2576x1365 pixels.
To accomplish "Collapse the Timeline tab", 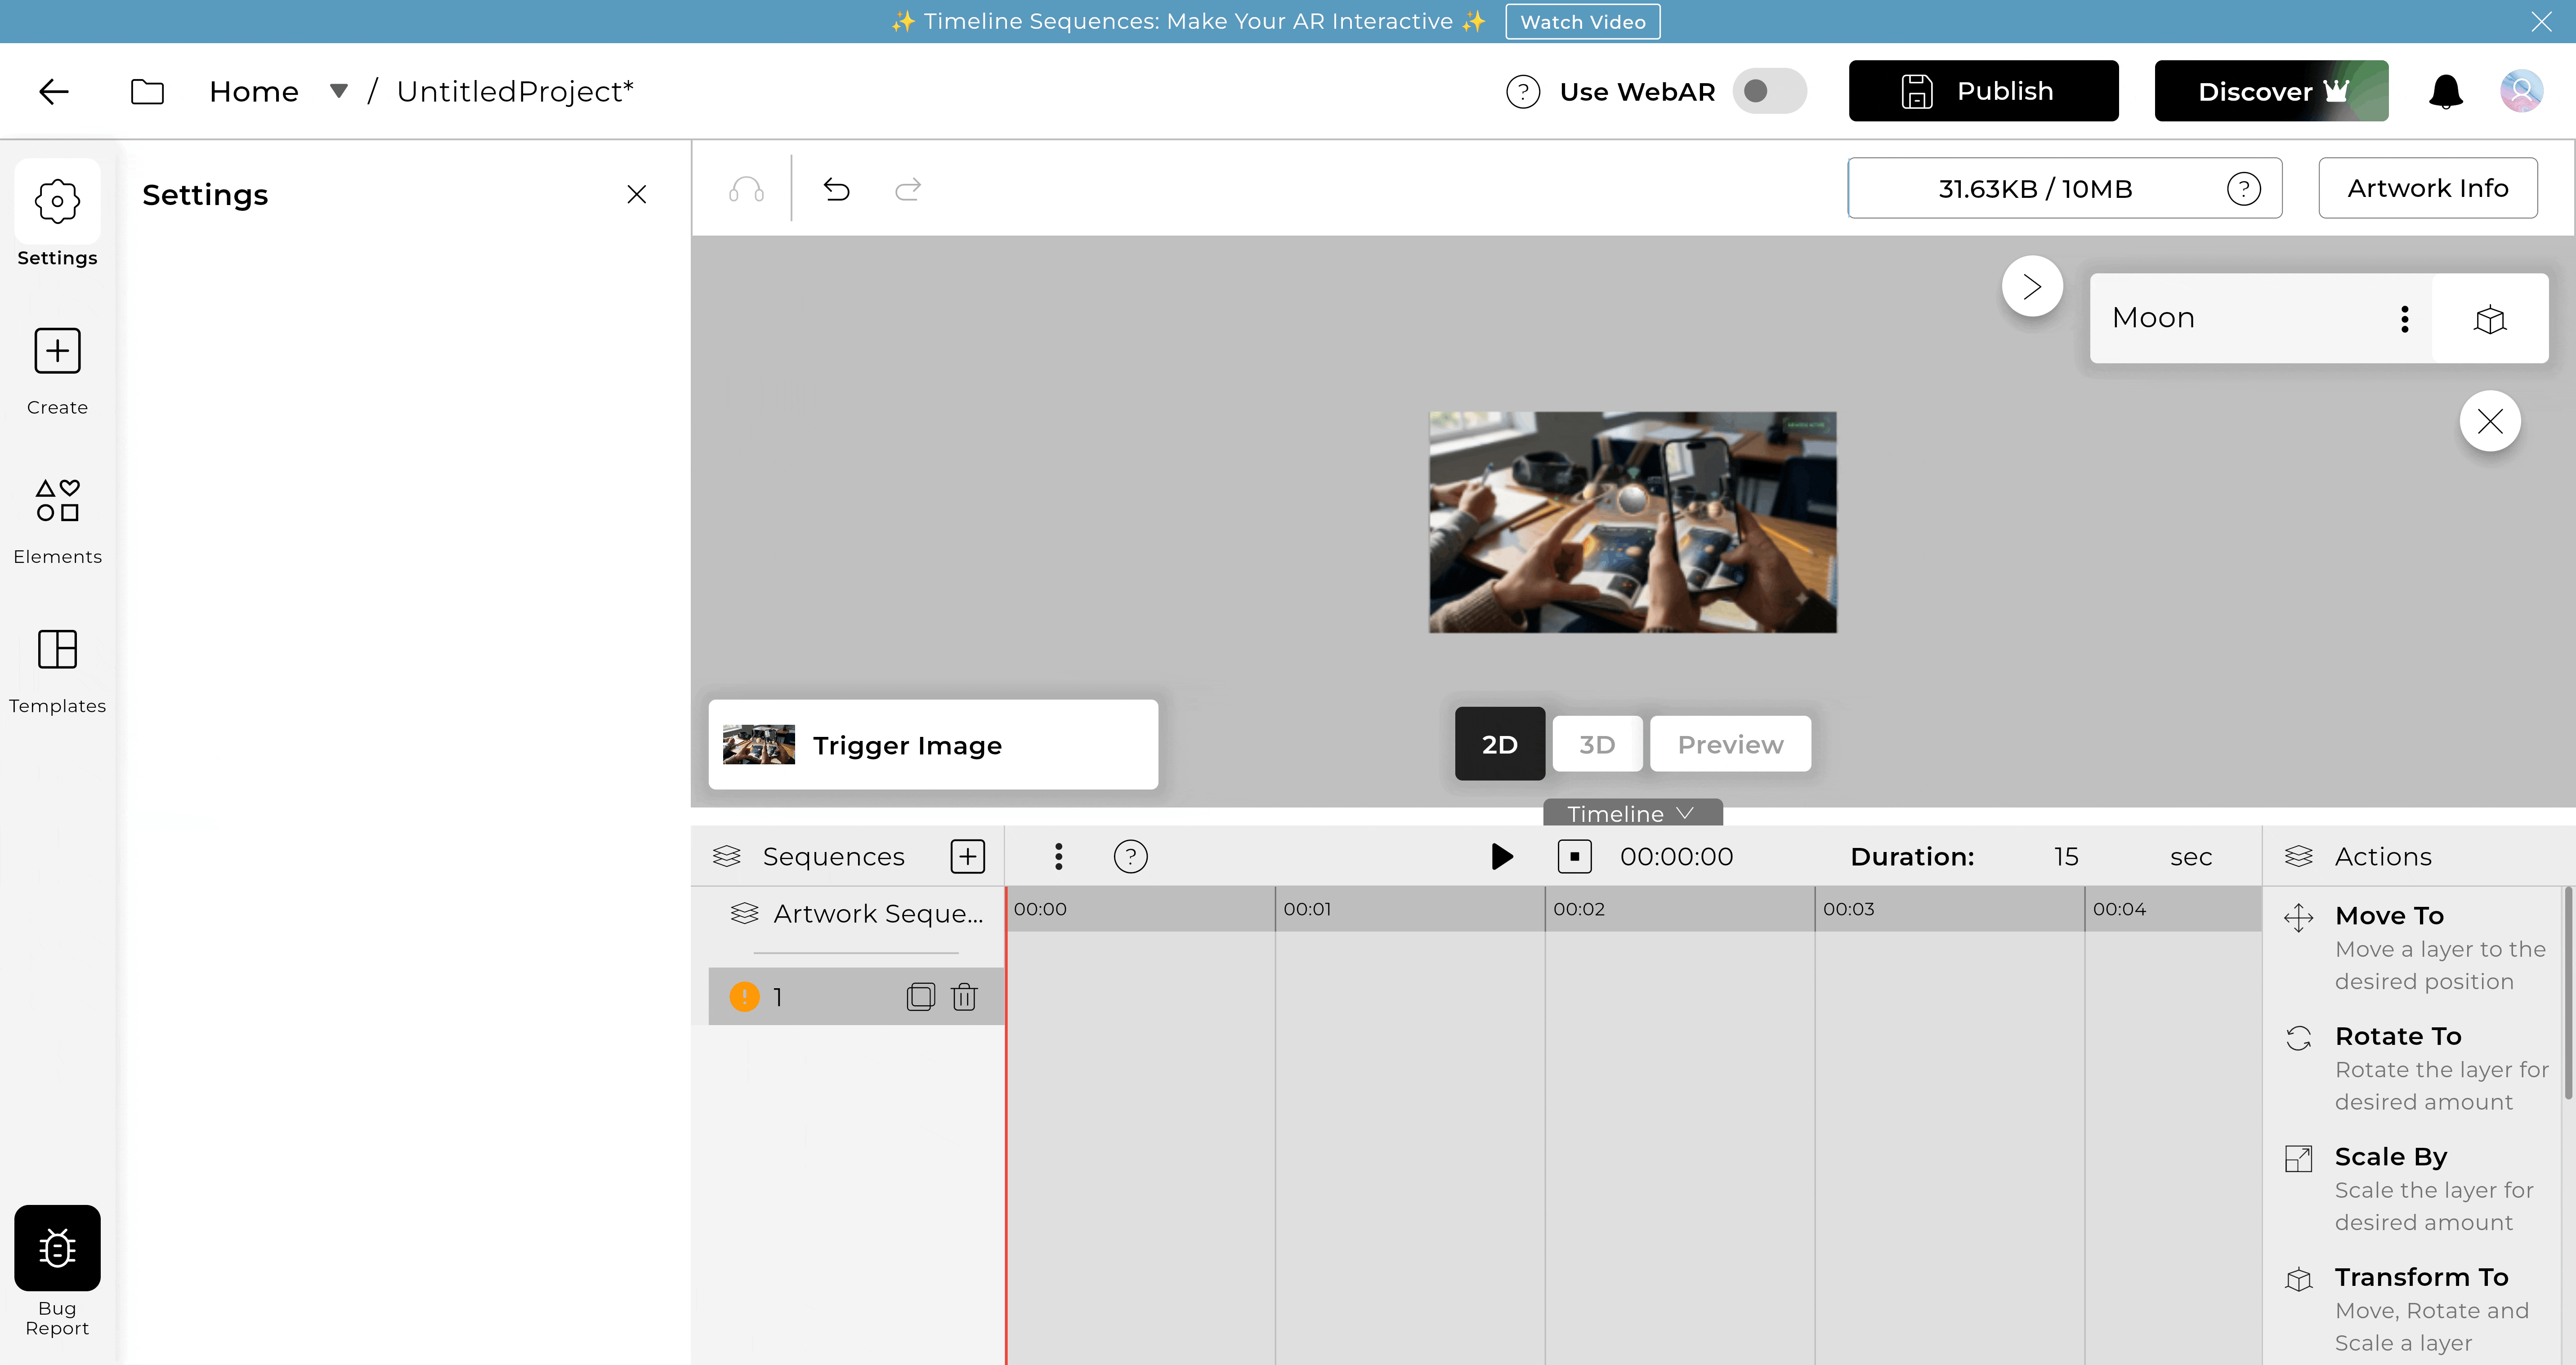I will tap(1632, 813).
